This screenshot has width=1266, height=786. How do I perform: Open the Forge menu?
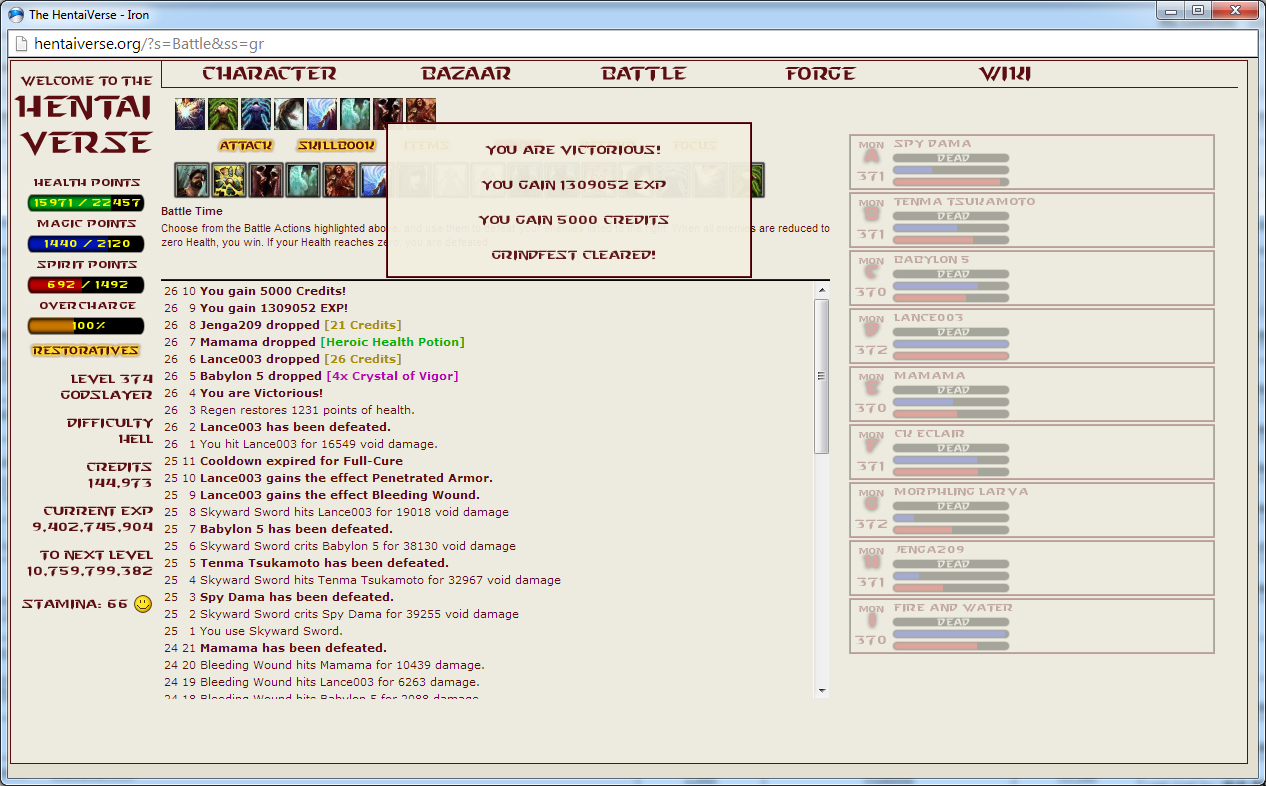click(821, 74)
